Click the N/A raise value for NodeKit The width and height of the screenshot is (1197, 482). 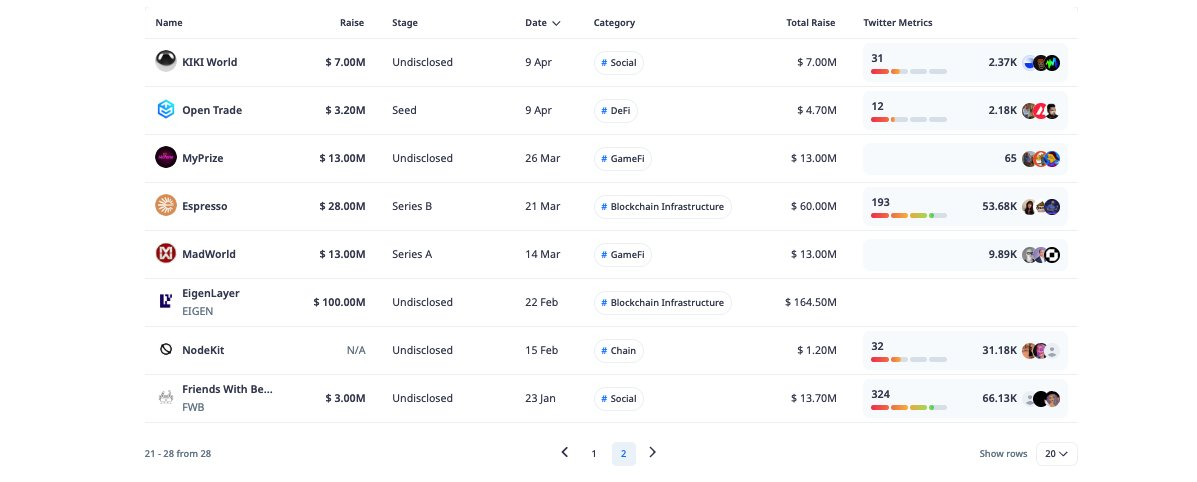tap(356, 350)
